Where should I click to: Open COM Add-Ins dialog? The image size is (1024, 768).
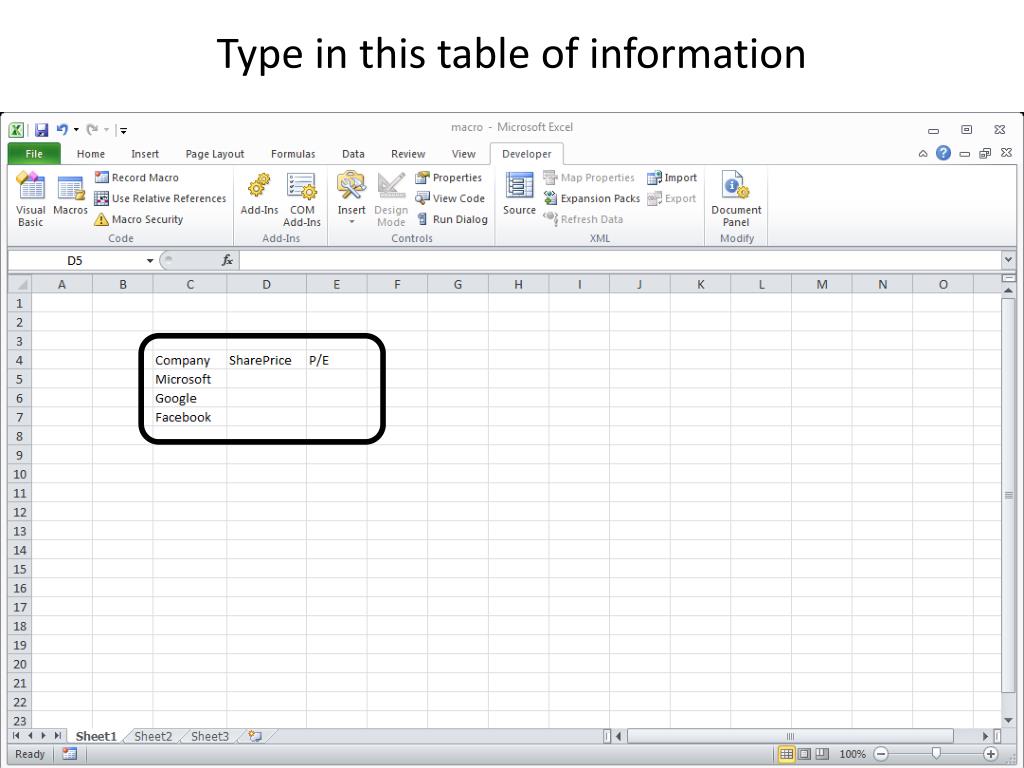coord(302,199)
